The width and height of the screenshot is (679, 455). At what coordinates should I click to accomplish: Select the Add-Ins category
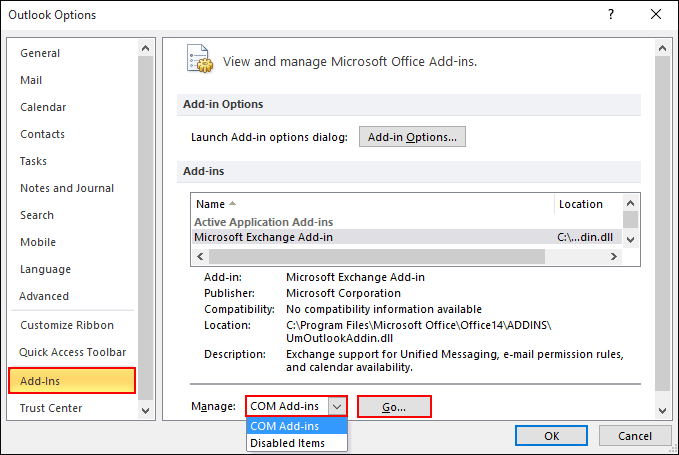[x=72, y=381]
